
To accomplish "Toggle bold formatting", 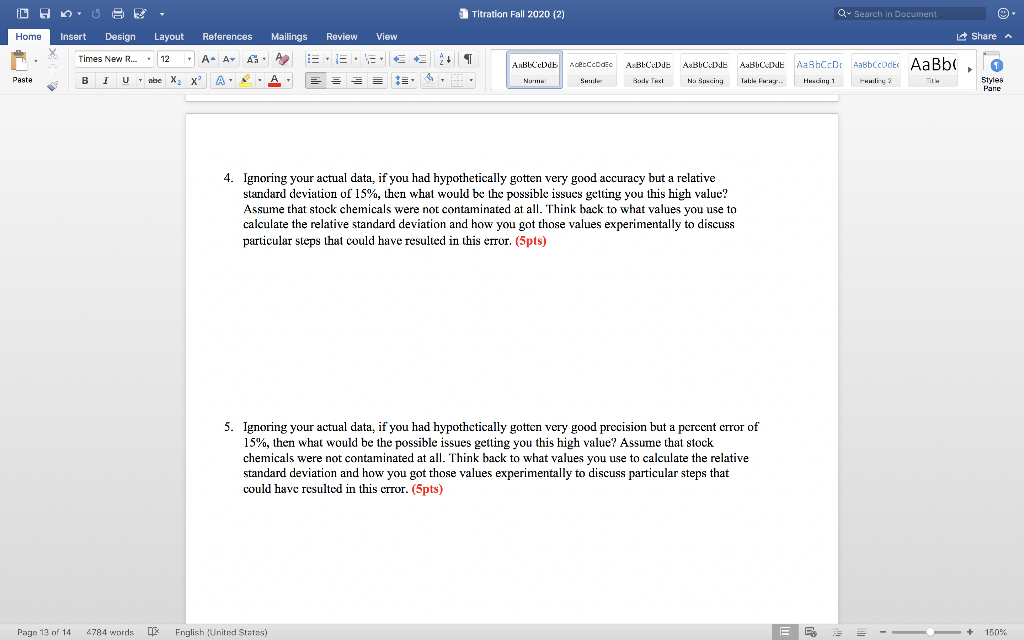I will pos(84,80).
